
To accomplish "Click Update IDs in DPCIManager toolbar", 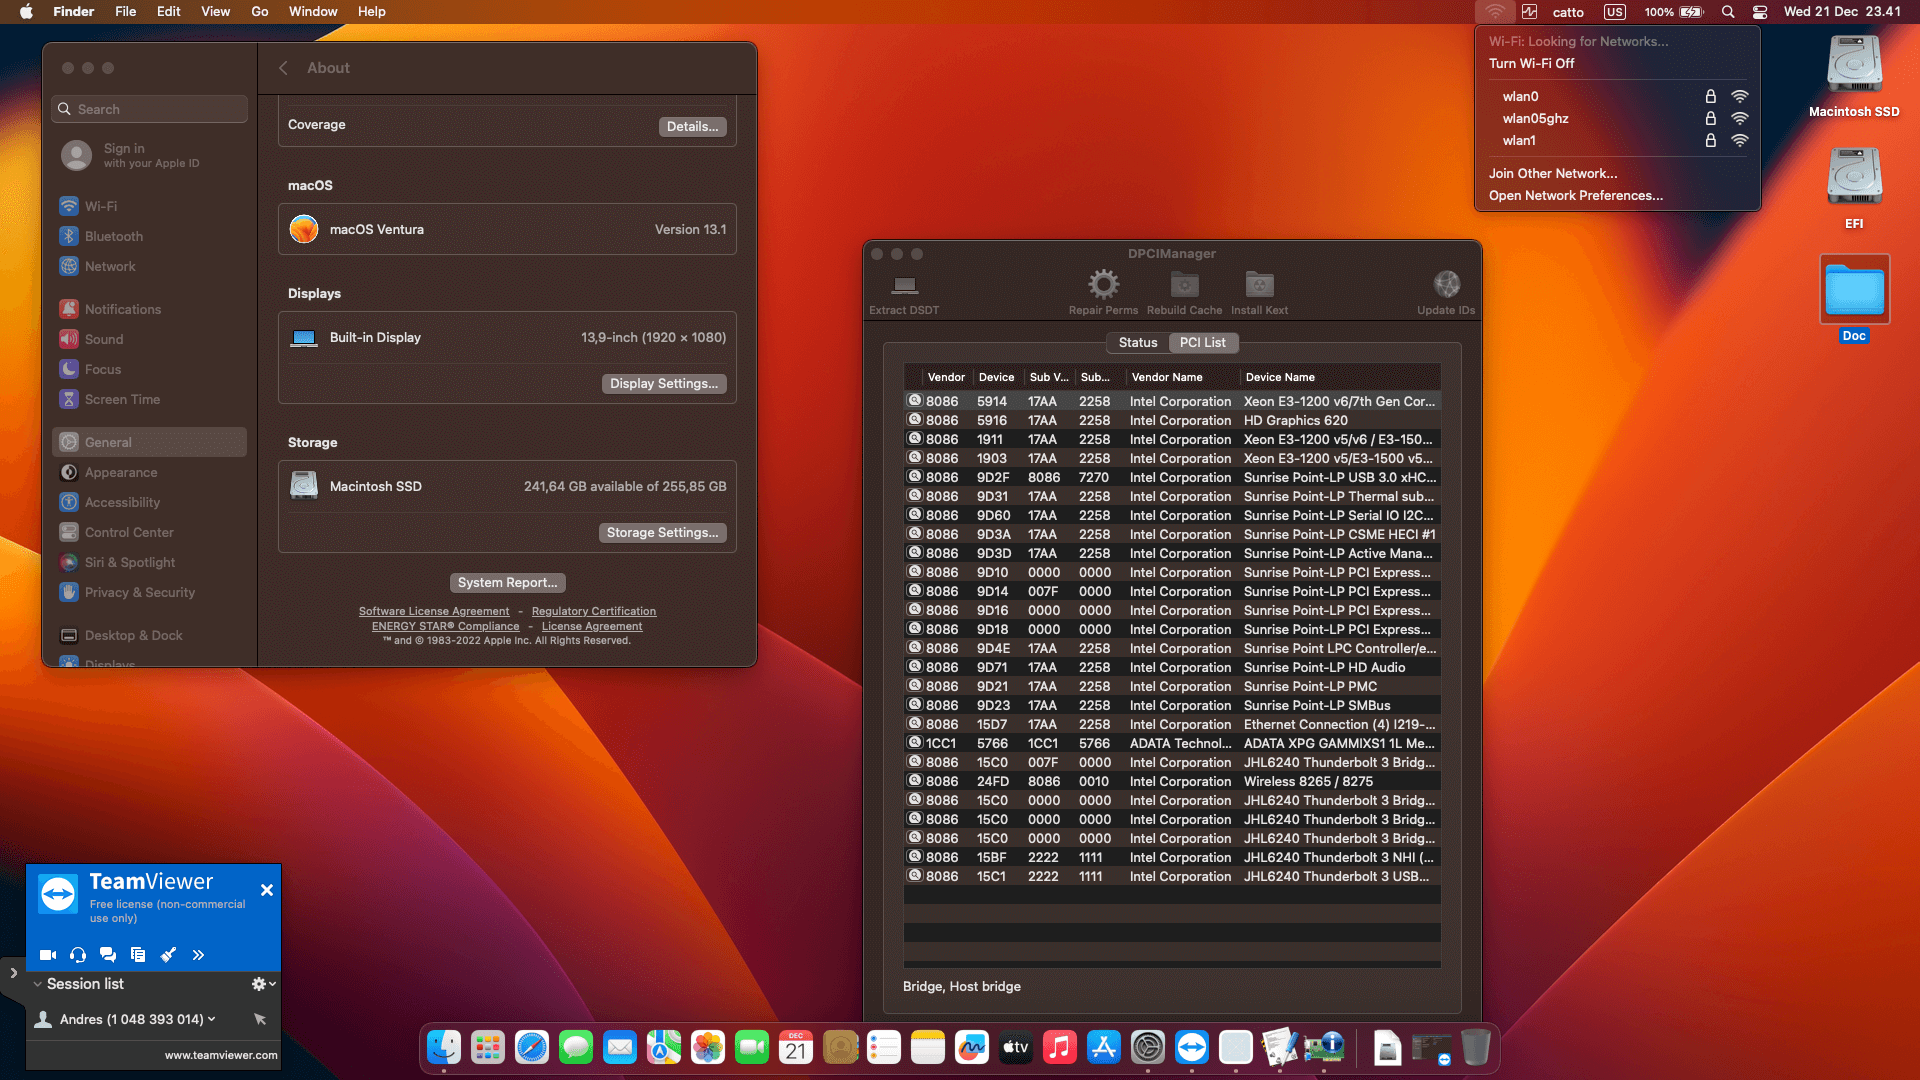I will point(1446,292).
